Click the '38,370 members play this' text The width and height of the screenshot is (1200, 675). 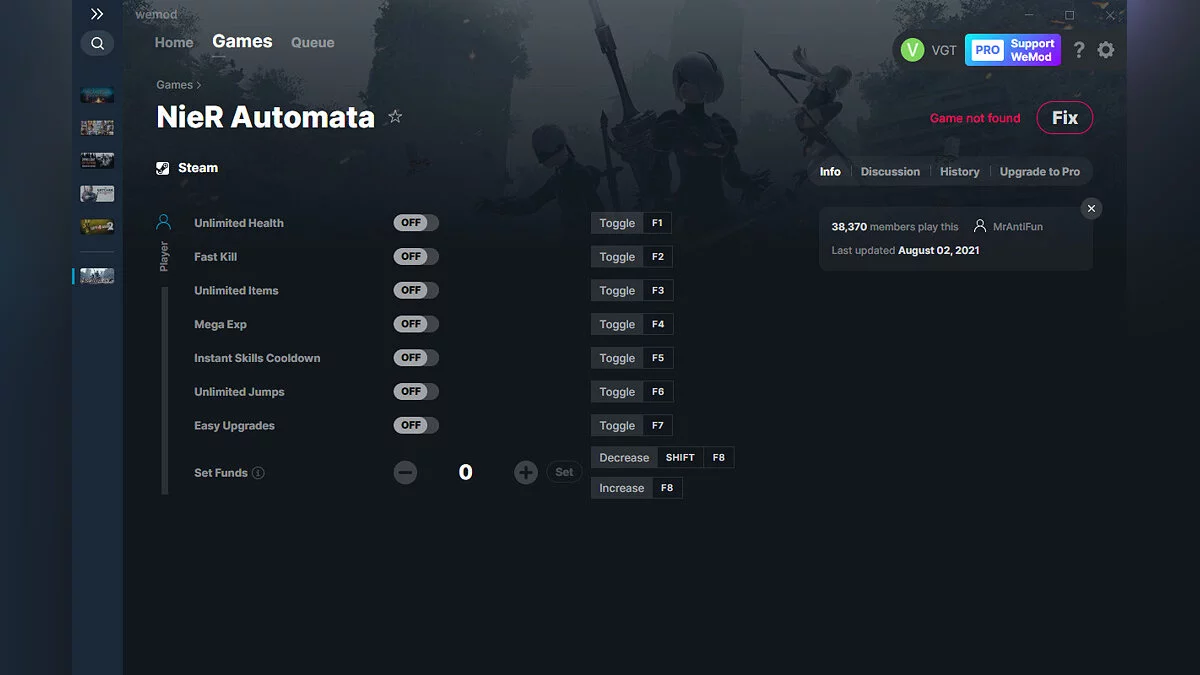tap(895, 227)
